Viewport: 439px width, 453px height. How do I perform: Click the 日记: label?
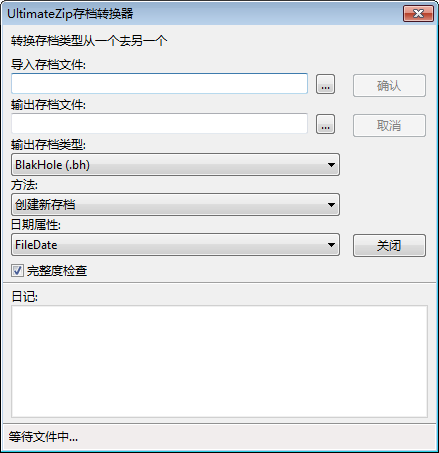(24, 296)
